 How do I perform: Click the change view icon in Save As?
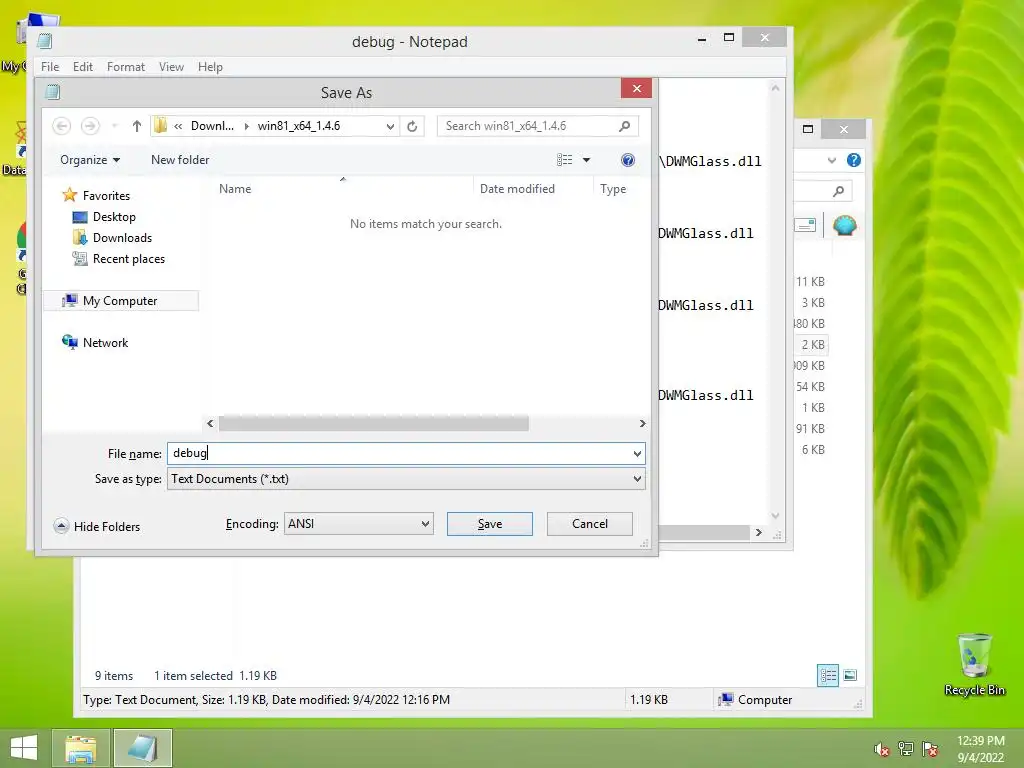tap(565, 160)
